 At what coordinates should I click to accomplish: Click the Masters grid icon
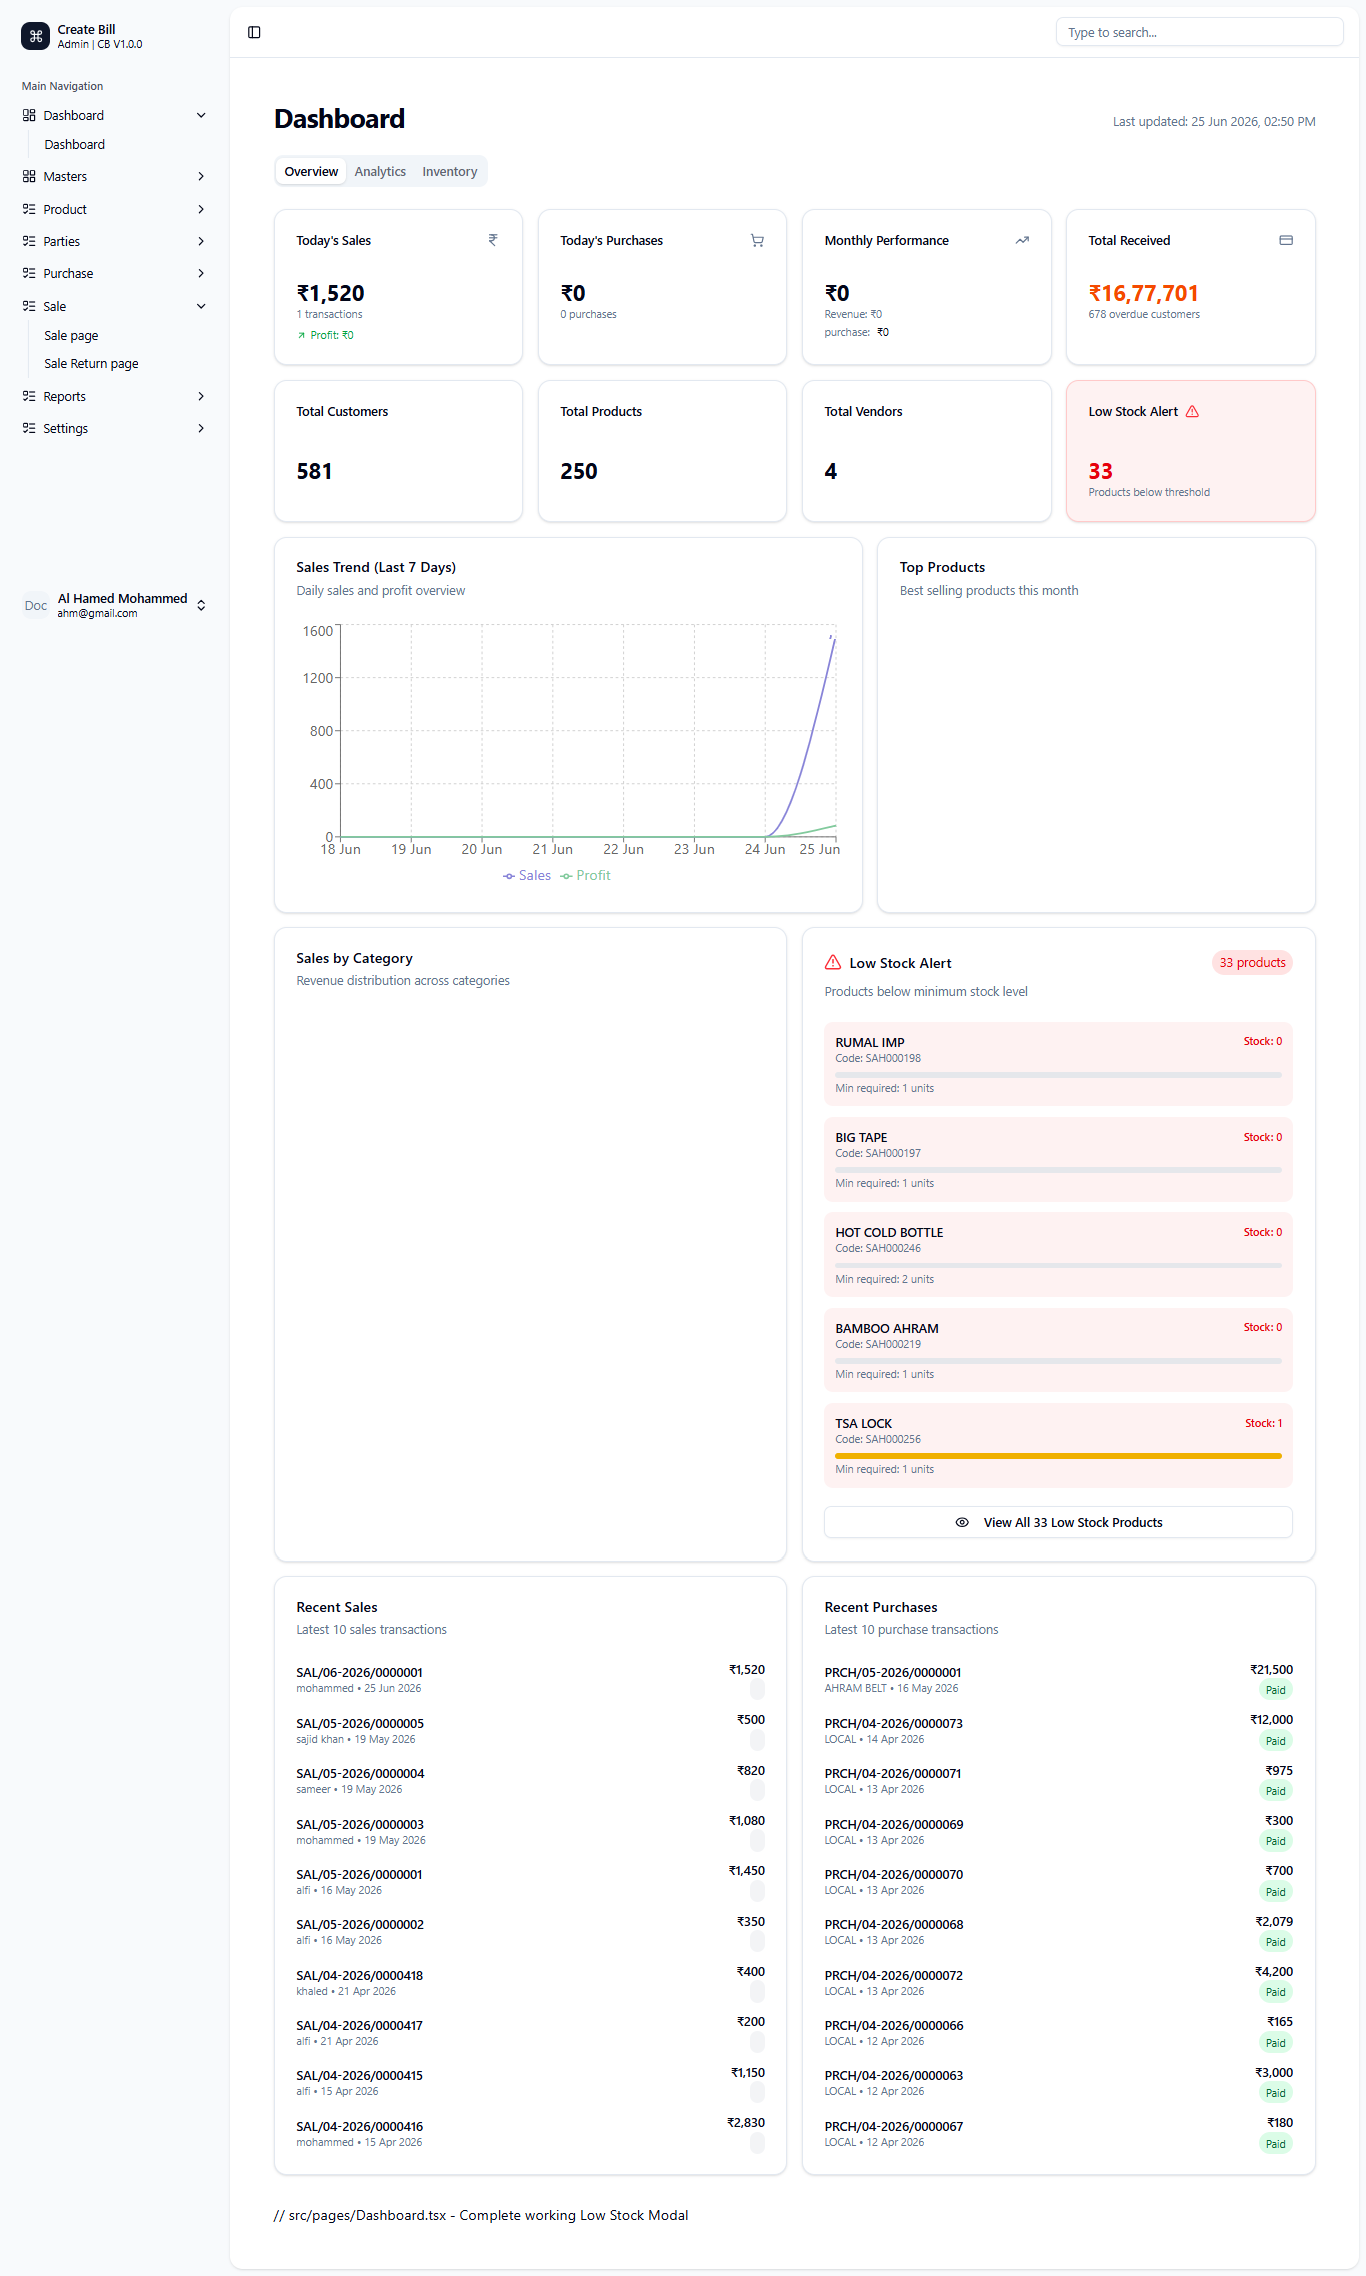pyautogui.click(x=29, y=176)
